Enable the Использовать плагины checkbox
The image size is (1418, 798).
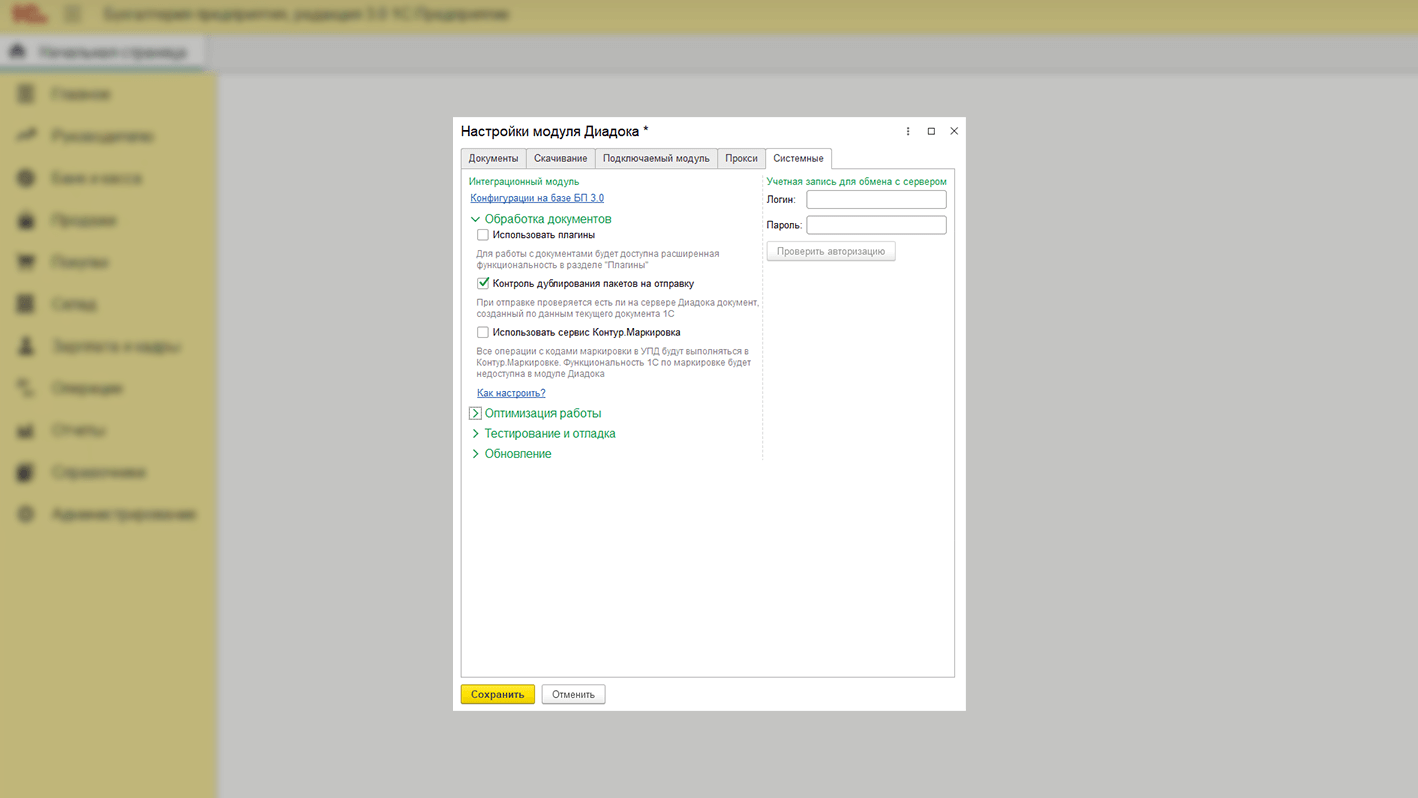point(483,235)
